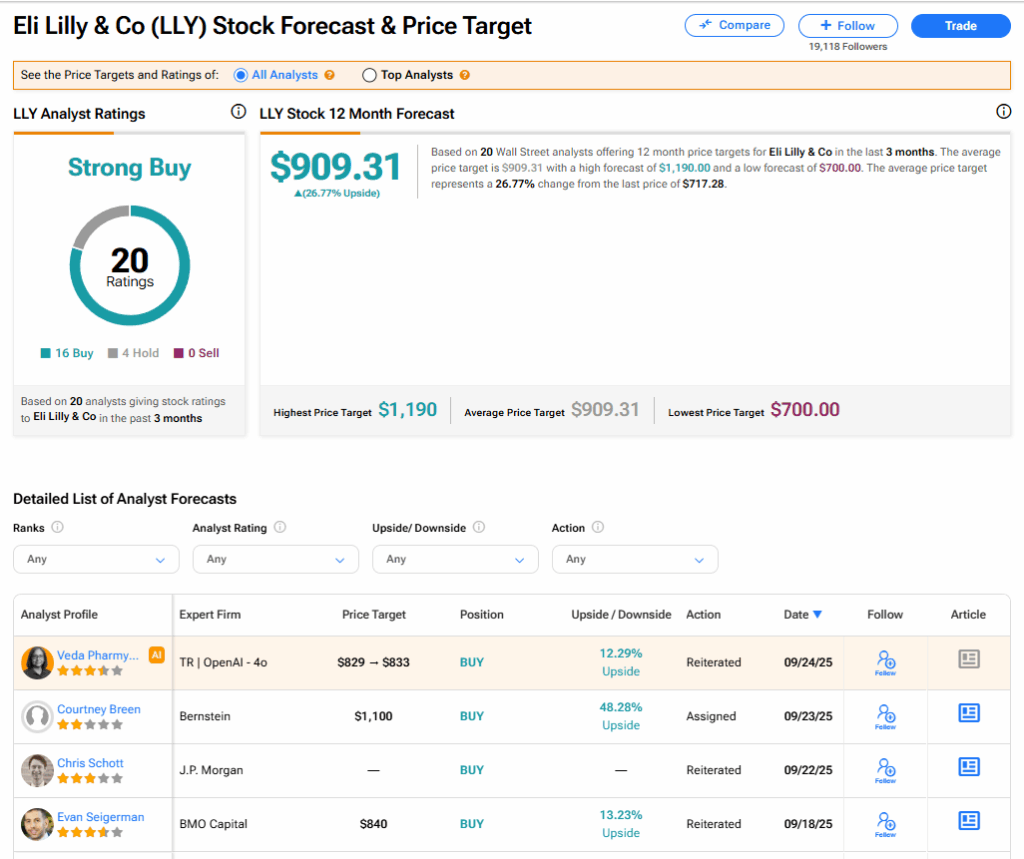Open the Ranks dropdown
Screen dimensions: 1024x859
(x=96, y=560)
